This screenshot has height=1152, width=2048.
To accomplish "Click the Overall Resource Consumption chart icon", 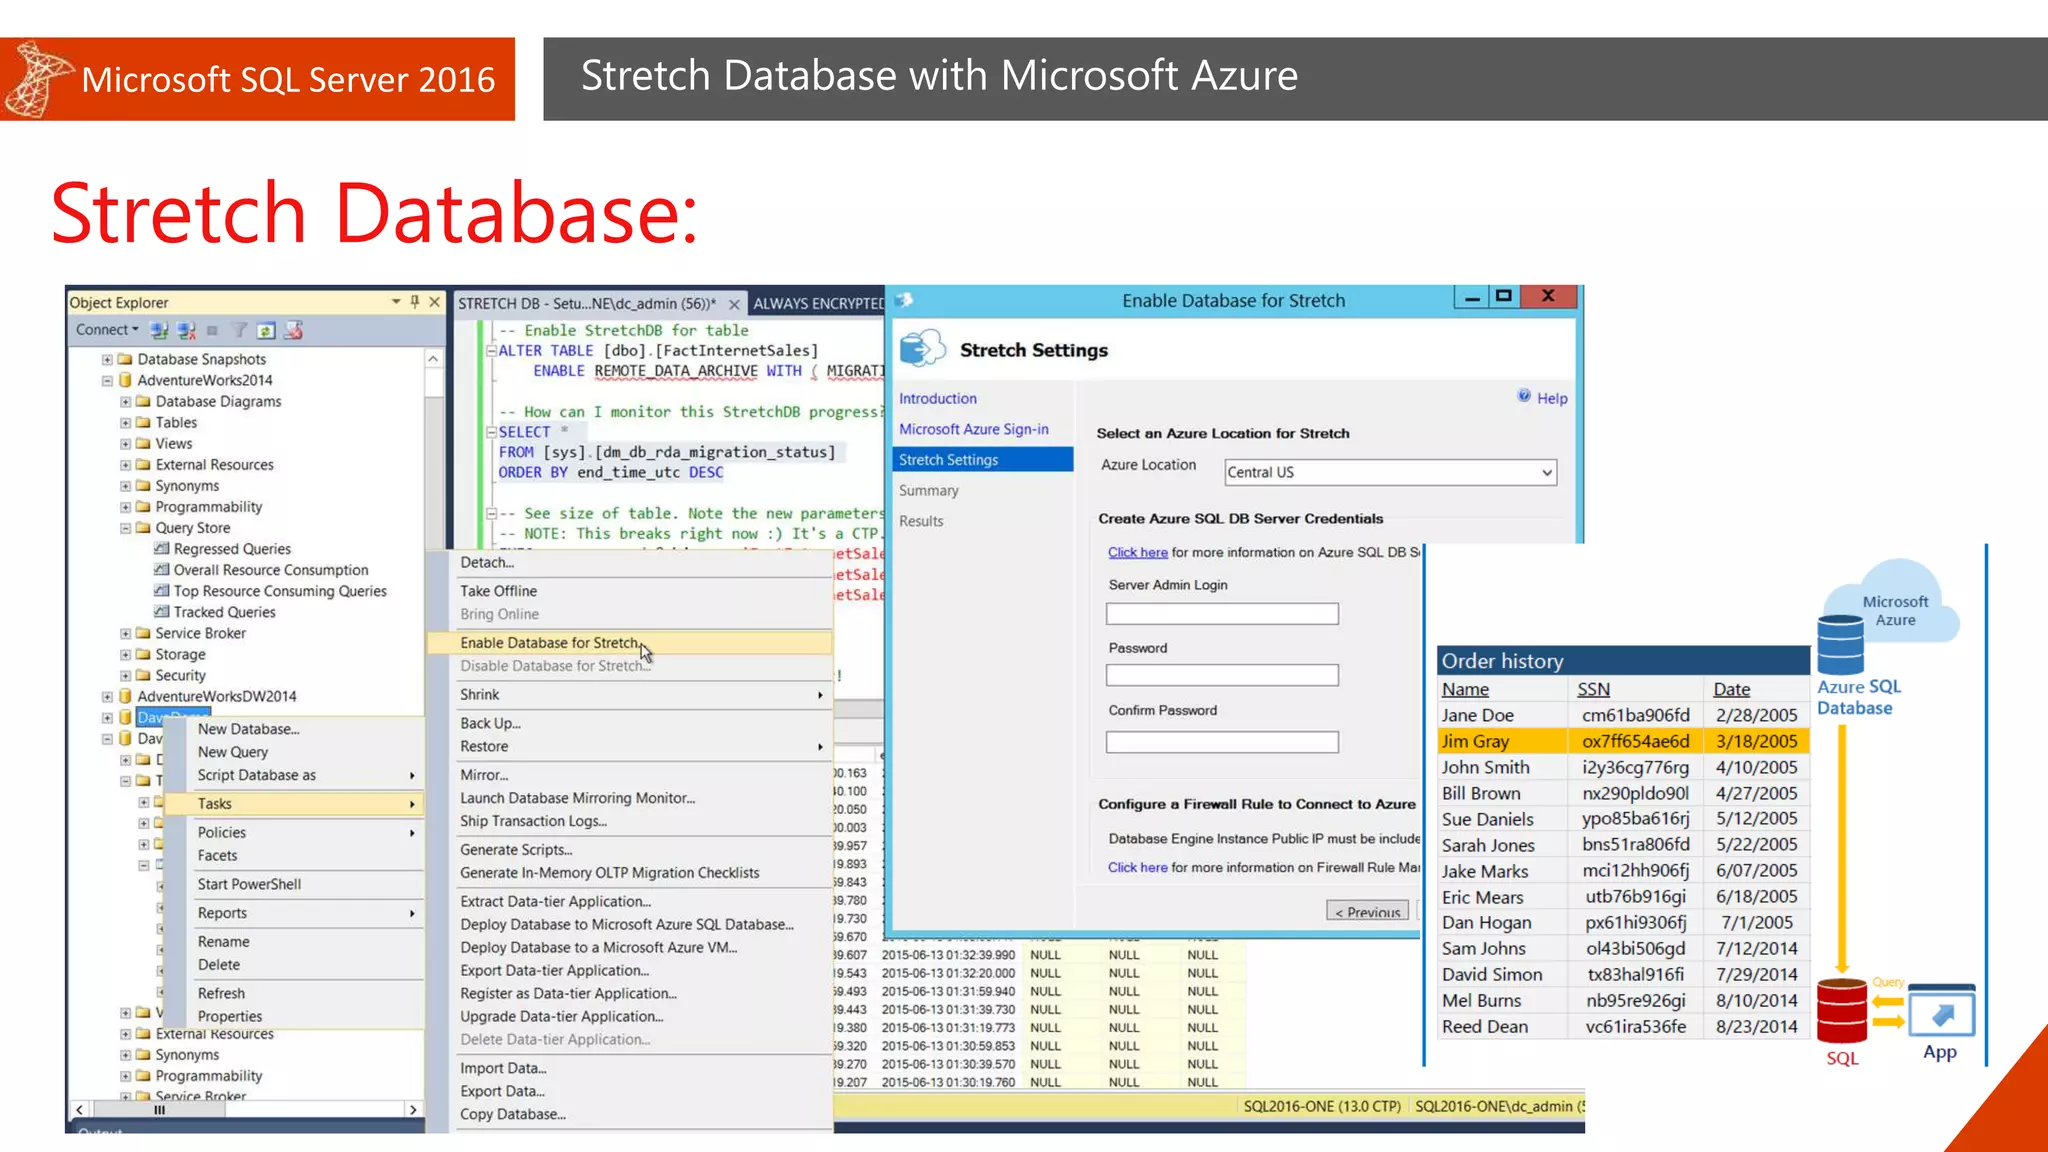I will click(161, 570).
